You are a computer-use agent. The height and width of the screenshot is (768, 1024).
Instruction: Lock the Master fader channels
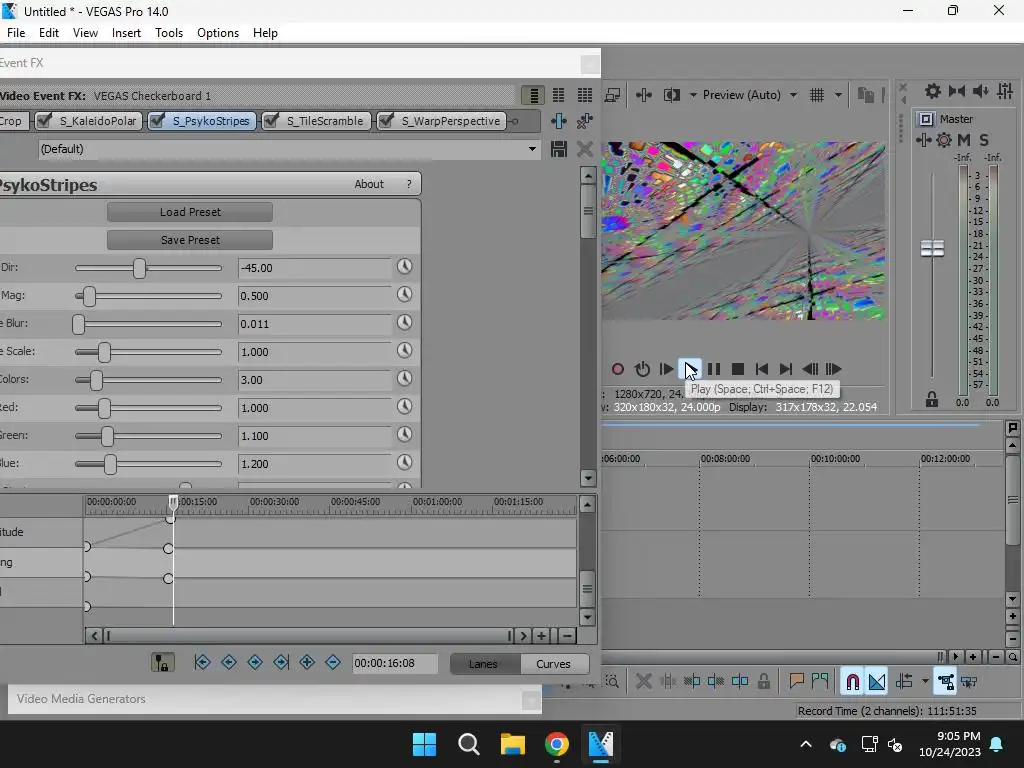(932, 399)
